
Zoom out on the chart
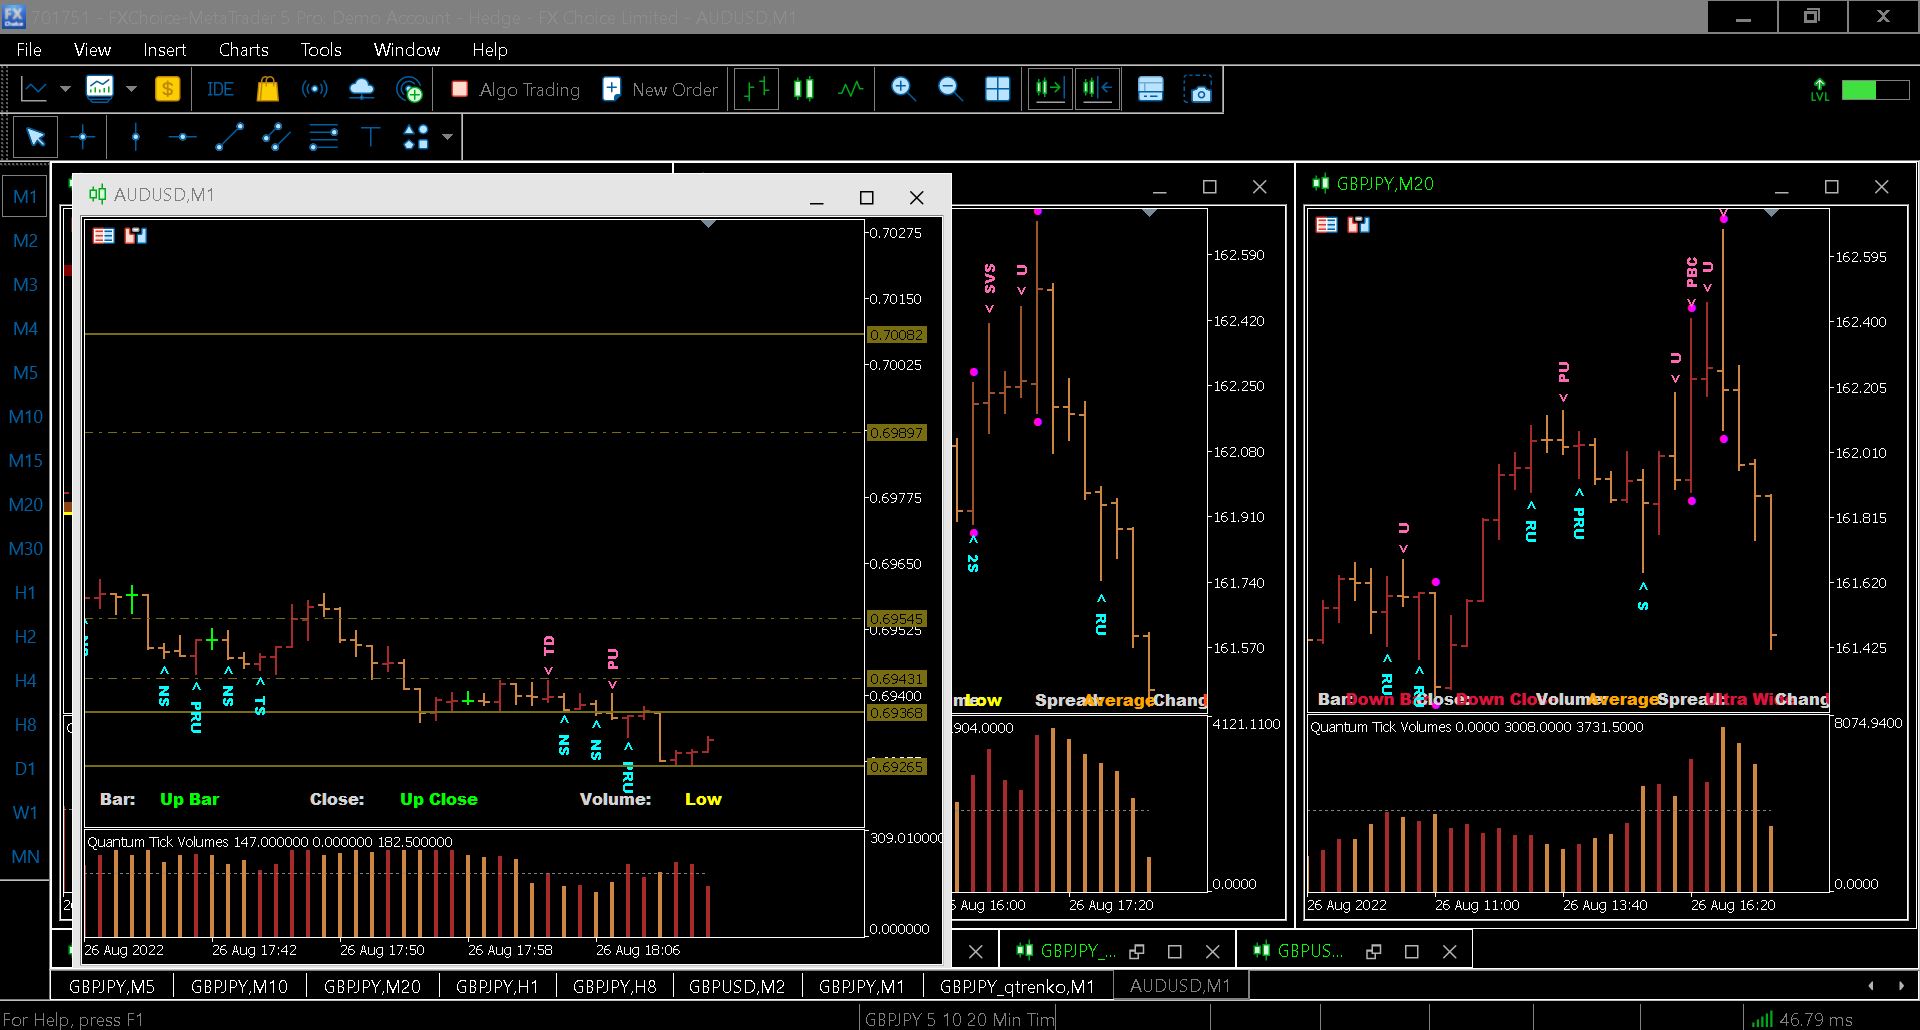[950, 89]
